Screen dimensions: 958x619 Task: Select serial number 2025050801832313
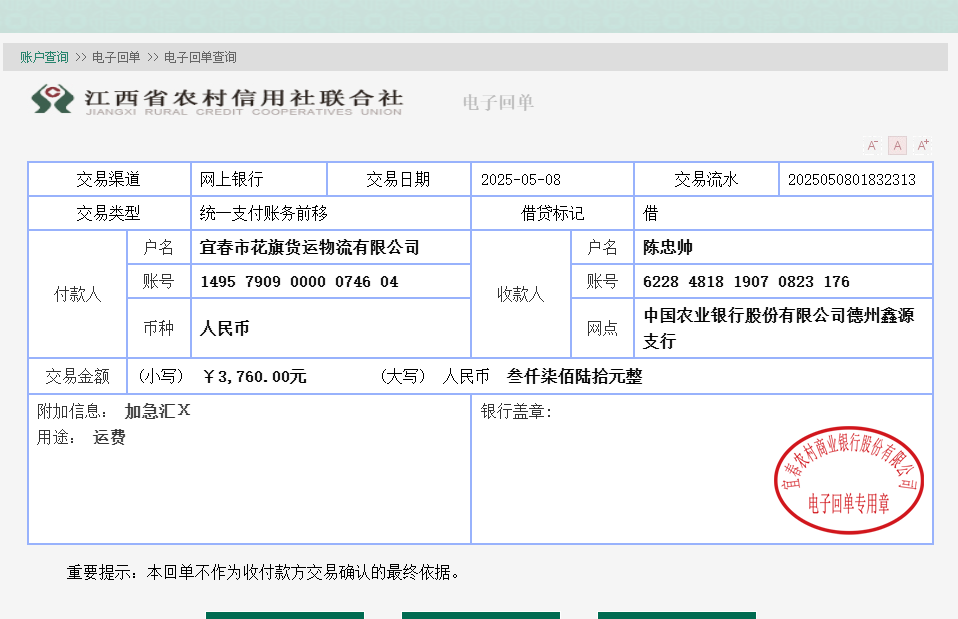[x=852, y=180]
